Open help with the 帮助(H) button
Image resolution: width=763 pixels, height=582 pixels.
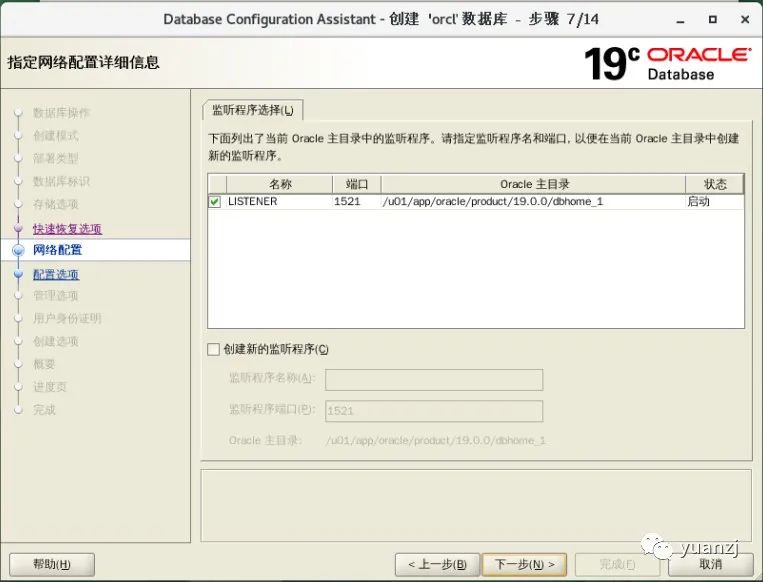[52, 564]
